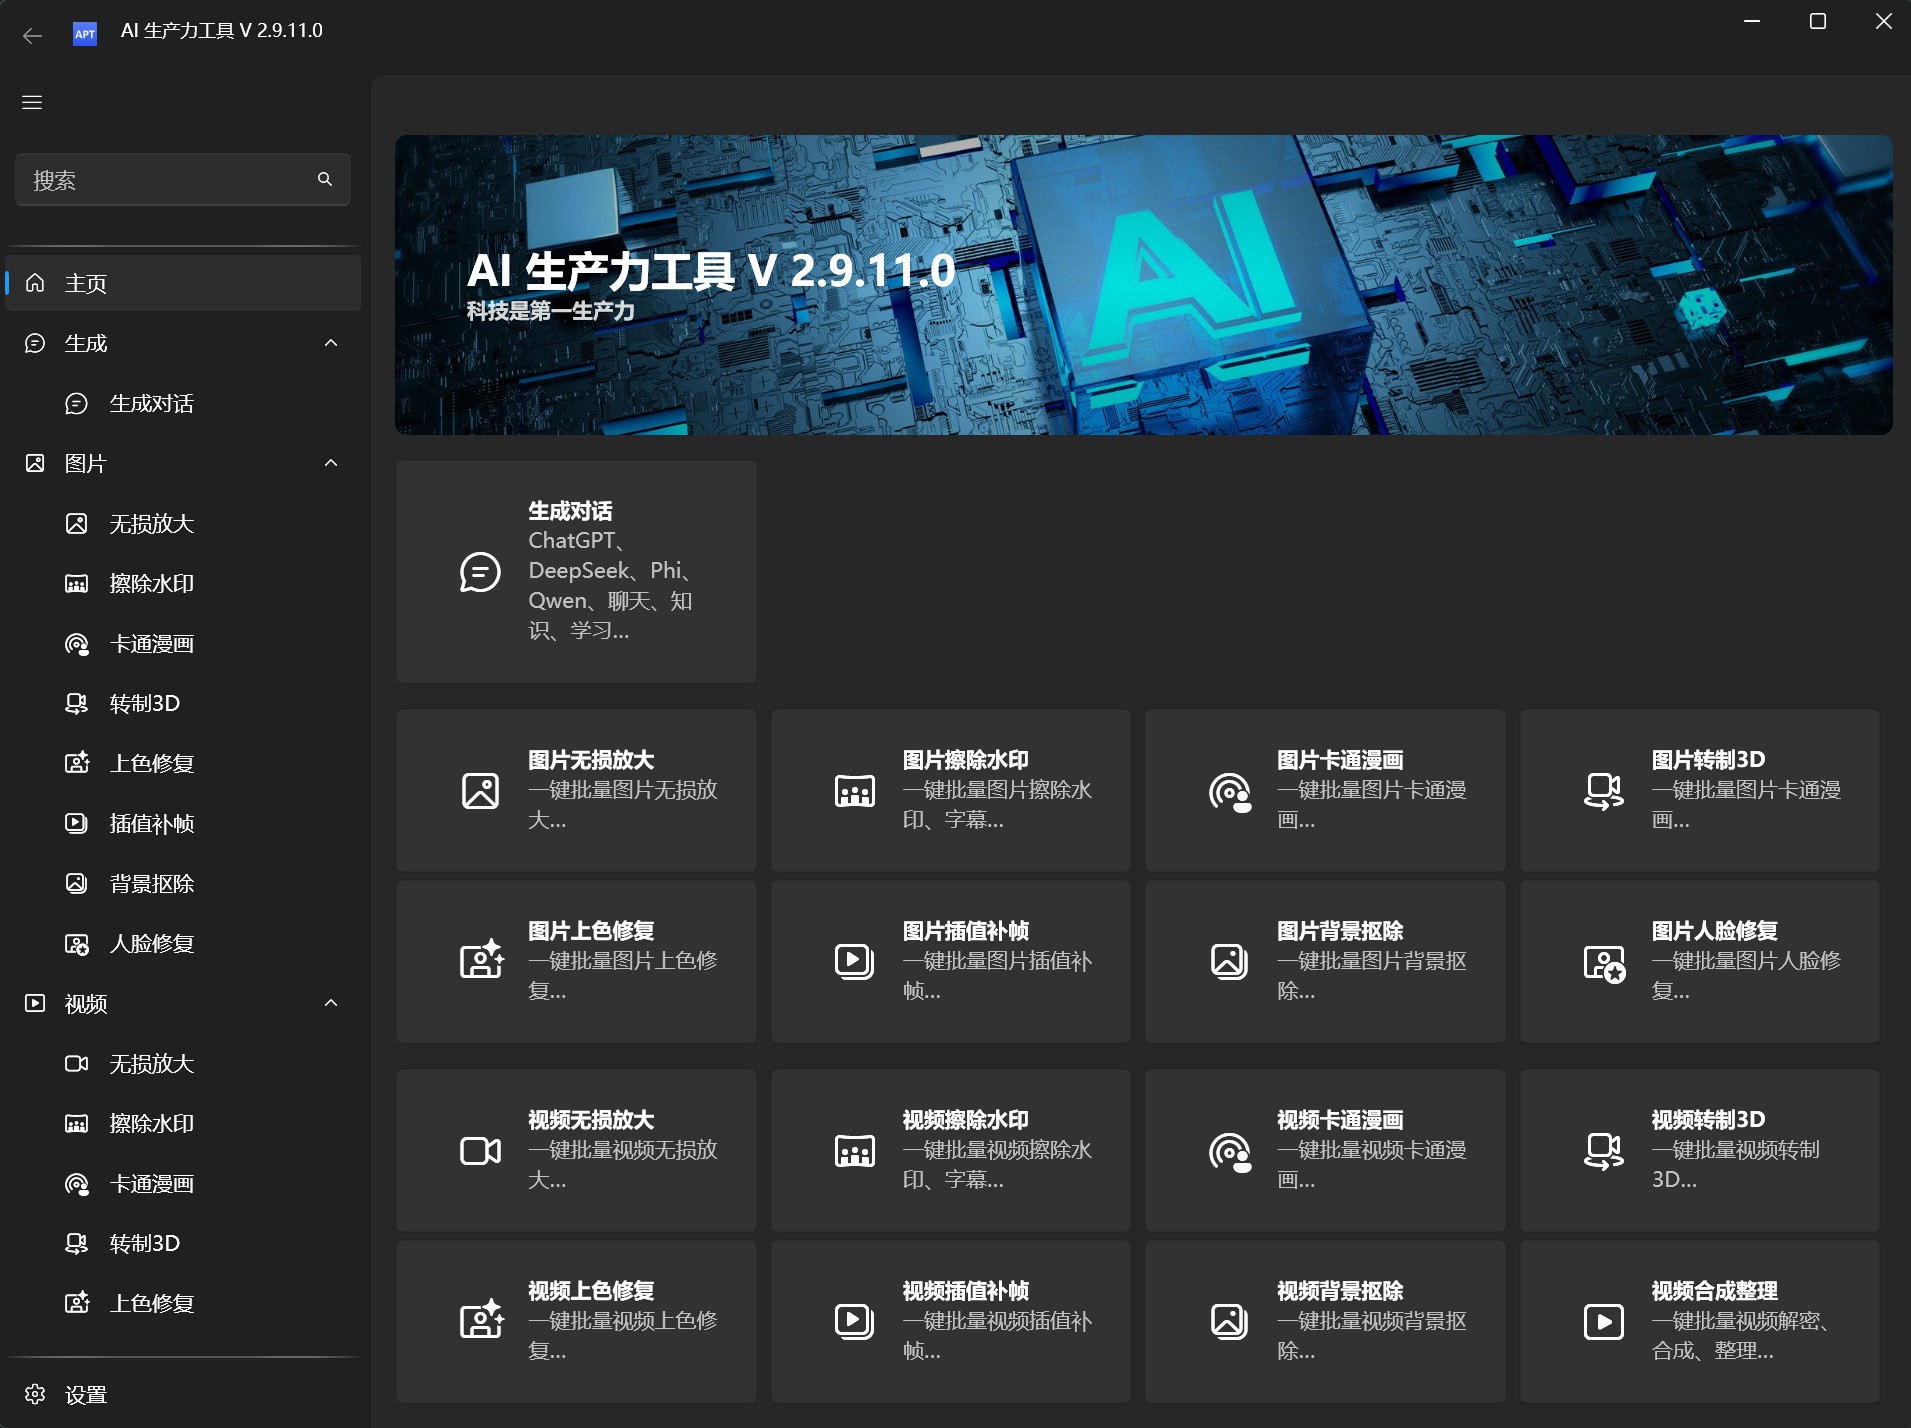Click the video 卡通漫画 icon in sidebar

click(x=77, y=1183)
